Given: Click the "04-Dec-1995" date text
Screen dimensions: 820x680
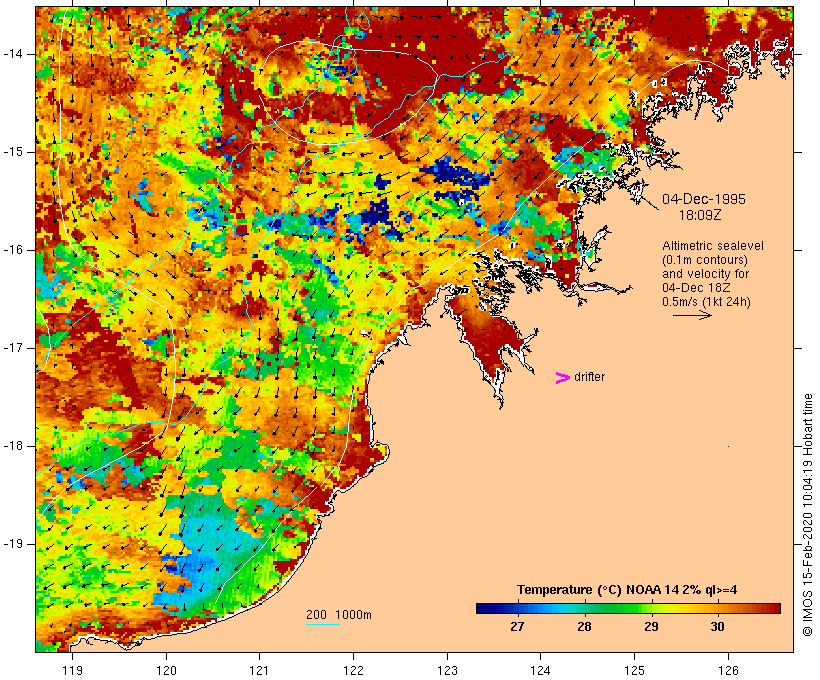Looking at the screenshot, I should coord(704,199).
